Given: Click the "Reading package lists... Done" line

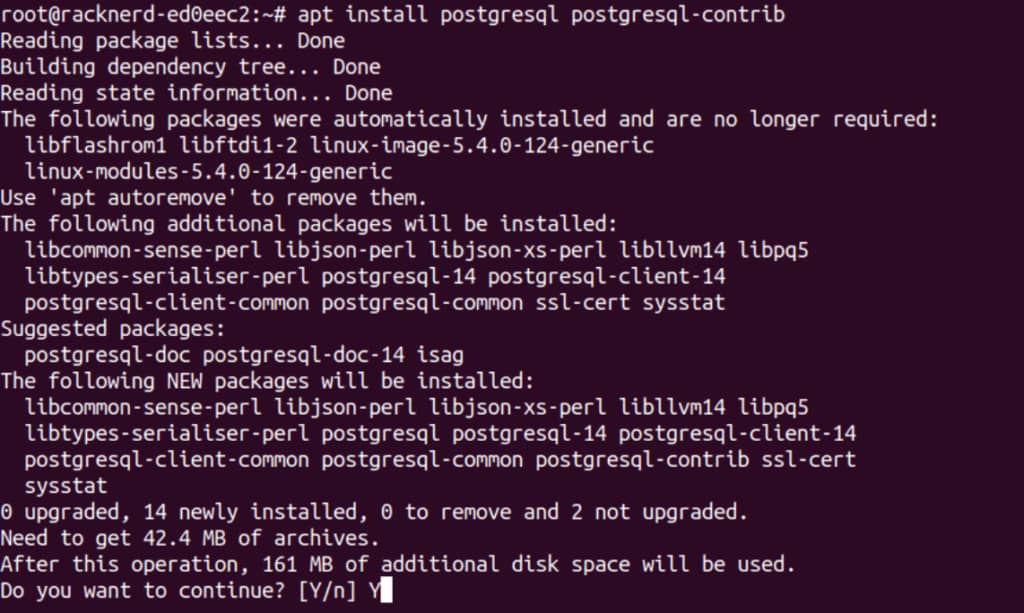Looking at the screenshot, I should [172, 41].
